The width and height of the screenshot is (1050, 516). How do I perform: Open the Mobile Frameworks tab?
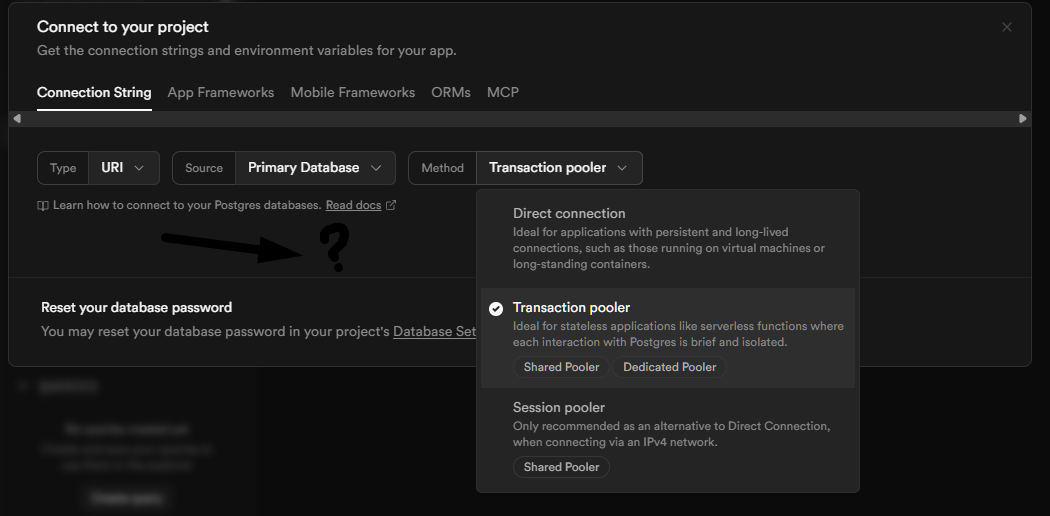tap(353, 92)
